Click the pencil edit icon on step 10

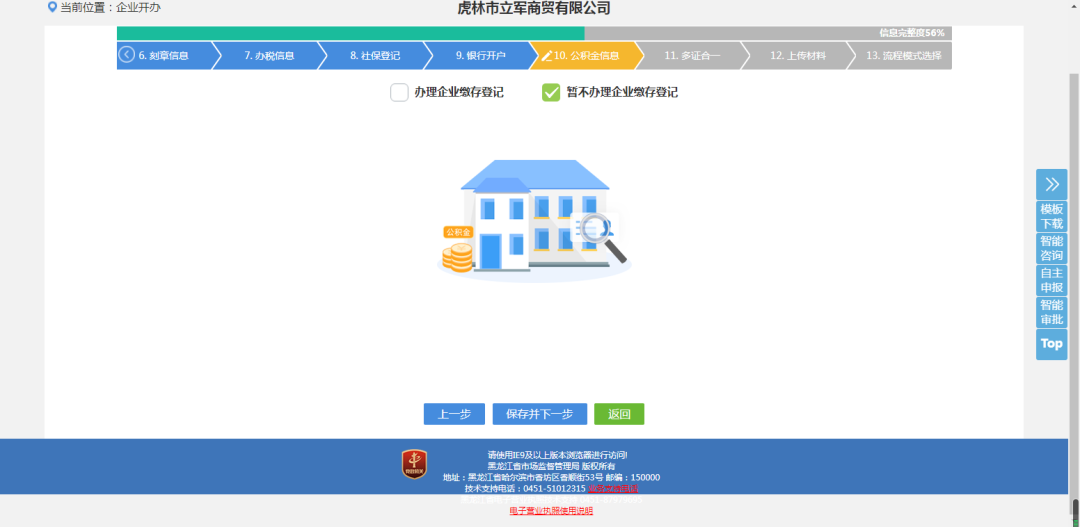pyautogui.click(x=547, y=56)
